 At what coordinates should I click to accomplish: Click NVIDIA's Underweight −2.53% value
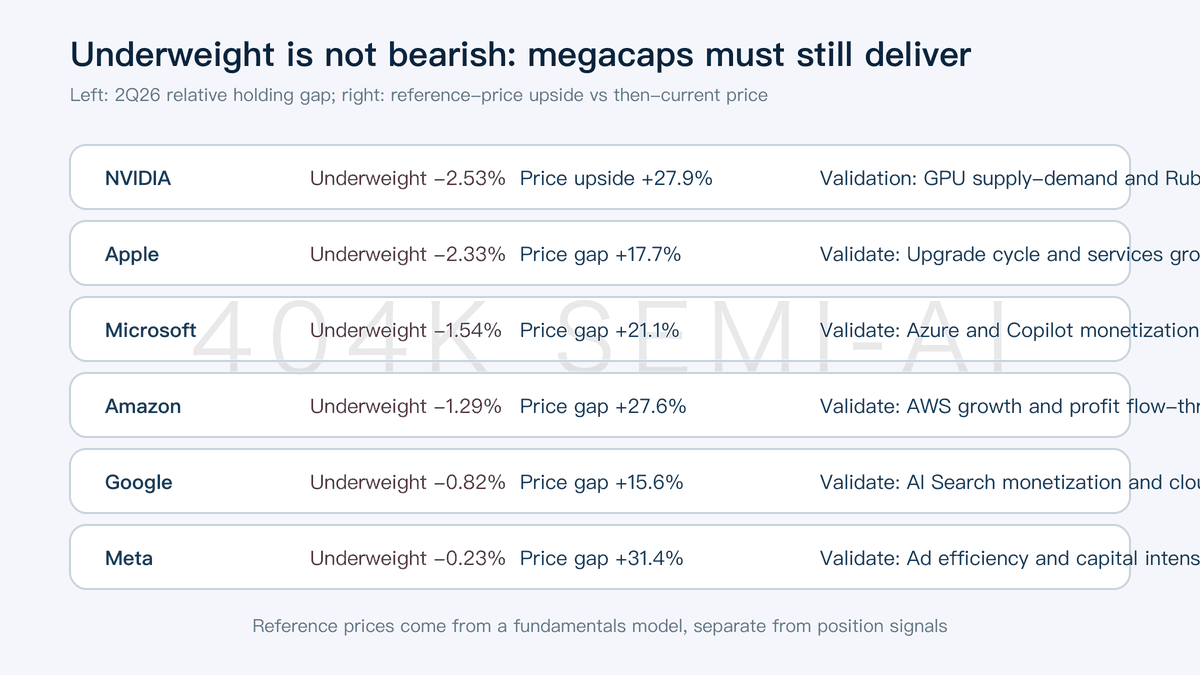tap(407, 178)
